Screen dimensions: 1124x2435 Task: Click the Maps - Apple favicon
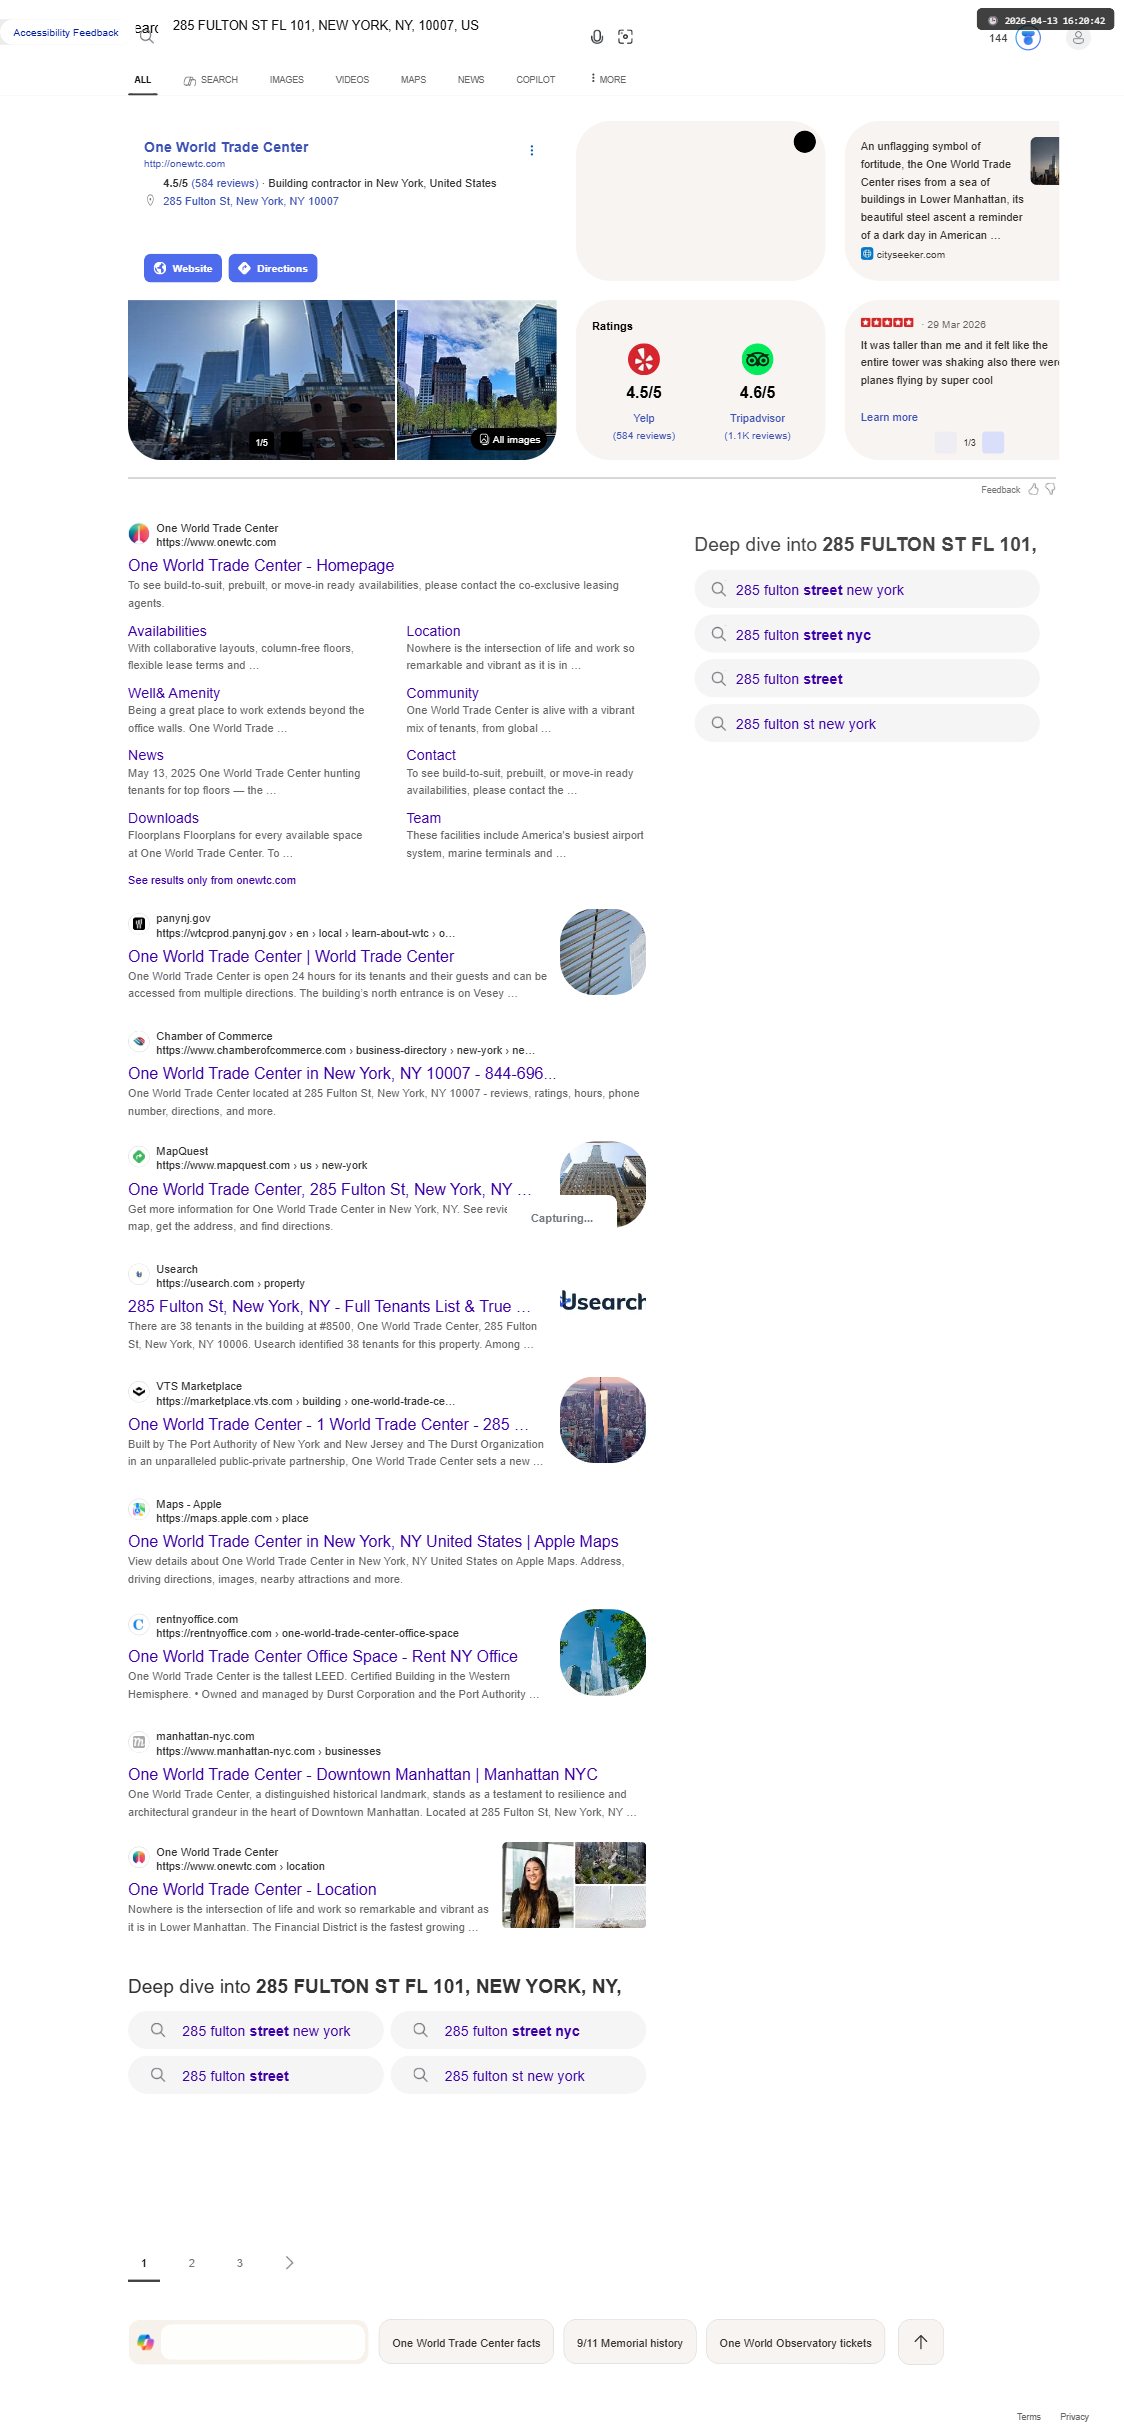[139, 1510]
